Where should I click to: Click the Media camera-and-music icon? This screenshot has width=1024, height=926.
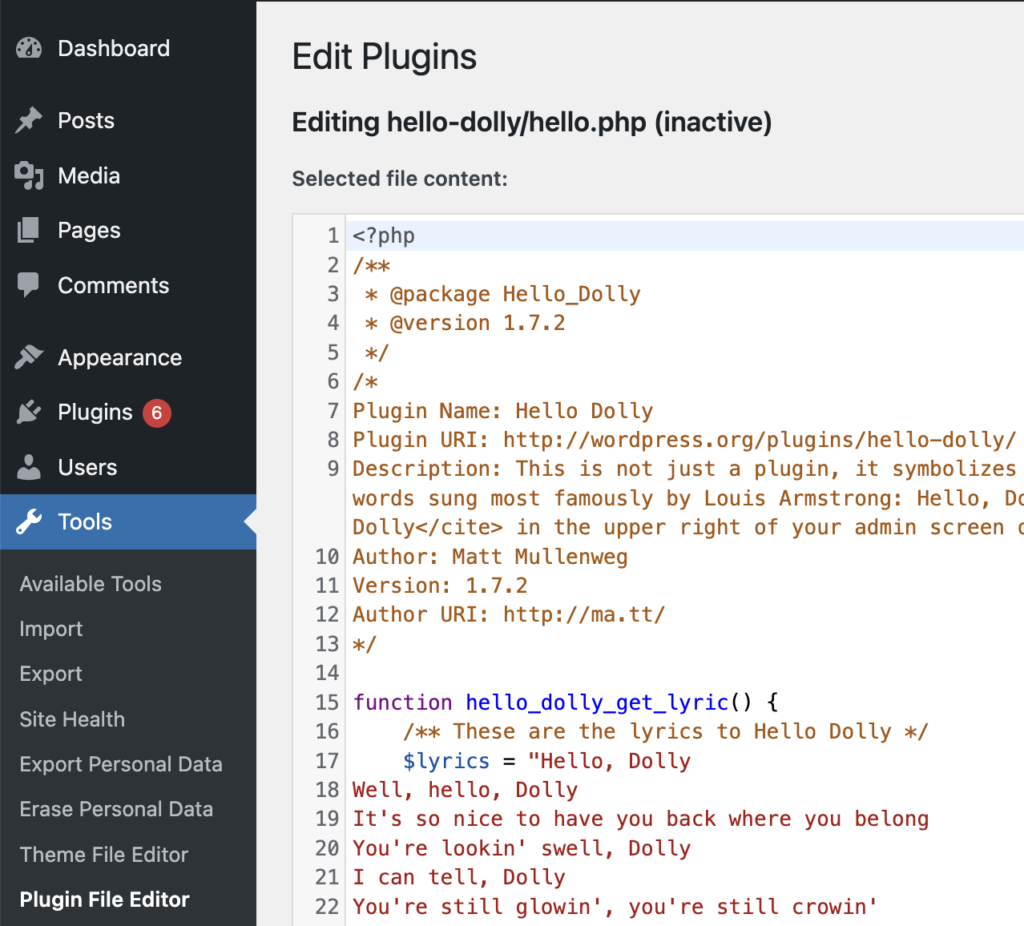[29, 176]
